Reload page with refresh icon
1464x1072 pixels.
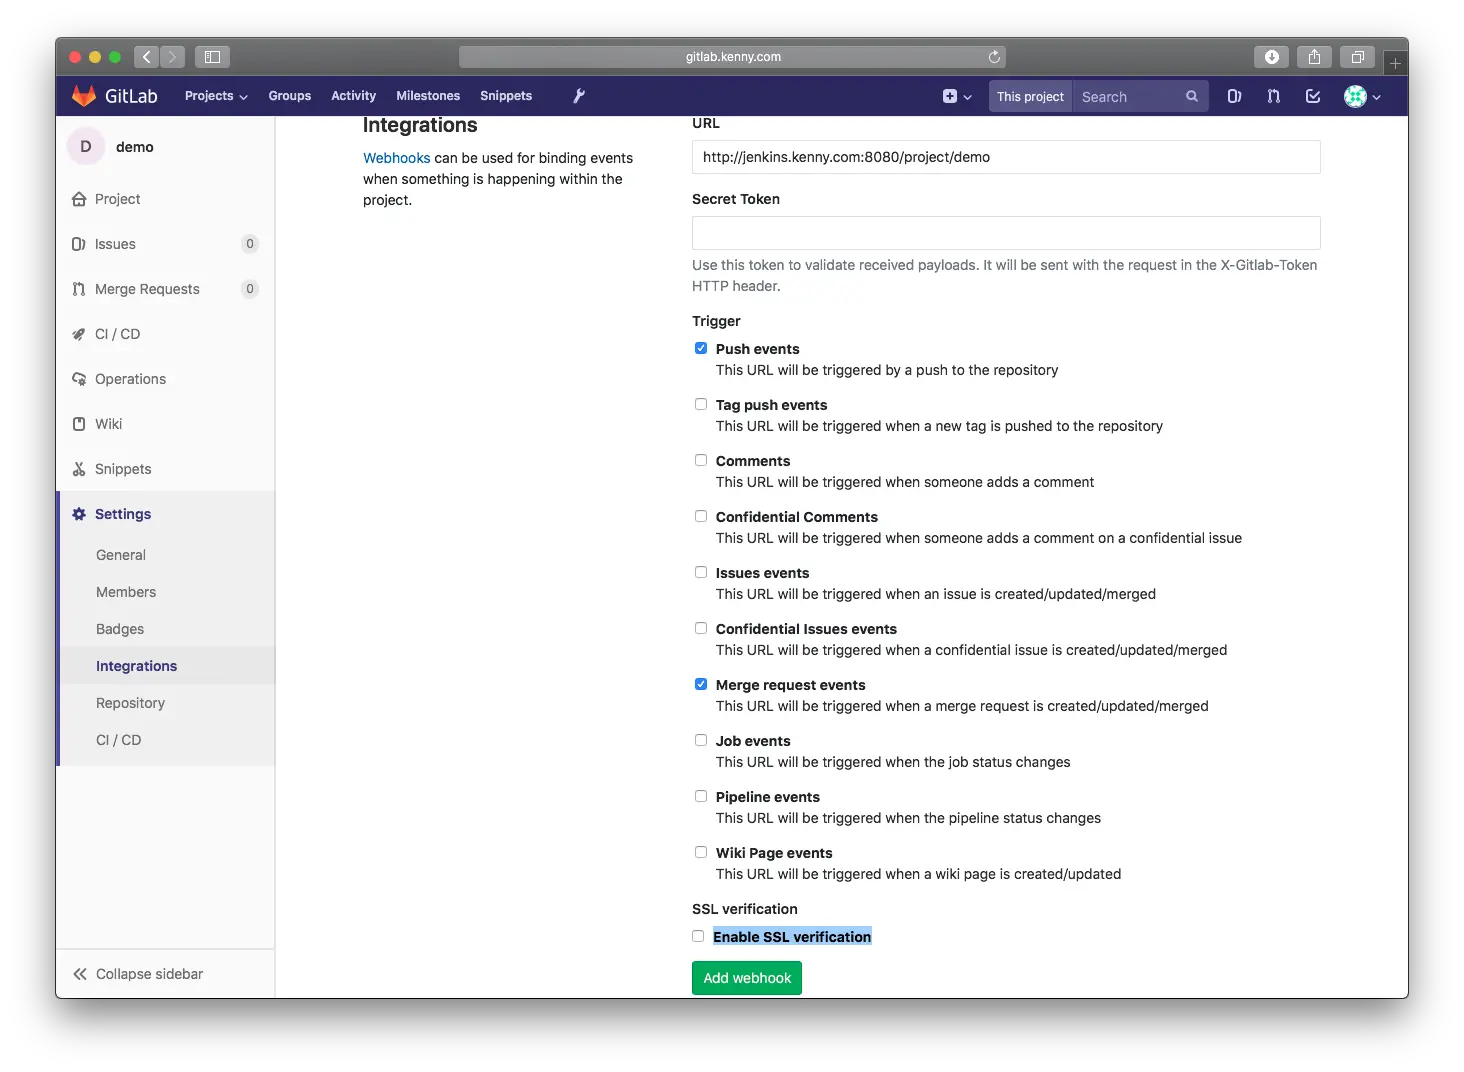click(994, 57)
